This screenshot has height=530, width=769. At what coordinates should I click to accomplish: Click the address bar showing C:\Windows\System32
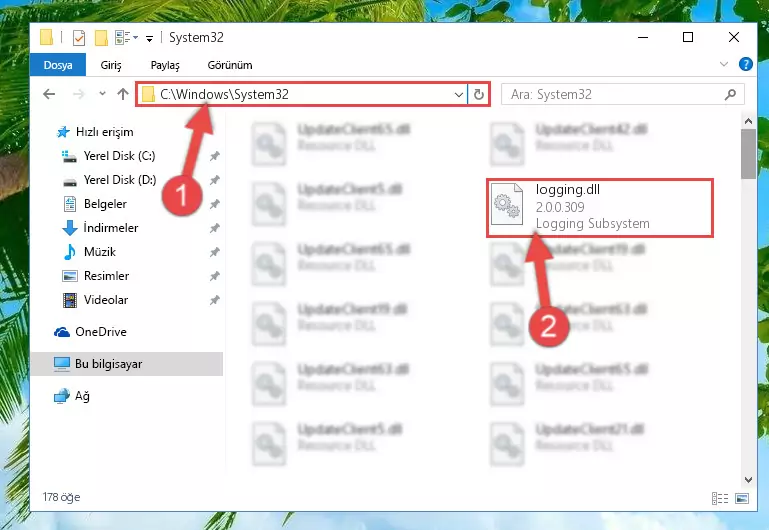[302, 94]
